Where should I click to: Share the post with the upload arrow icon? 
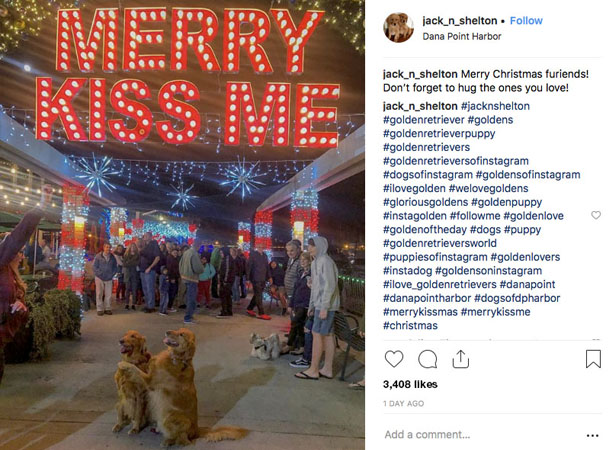tap(460, 359)
